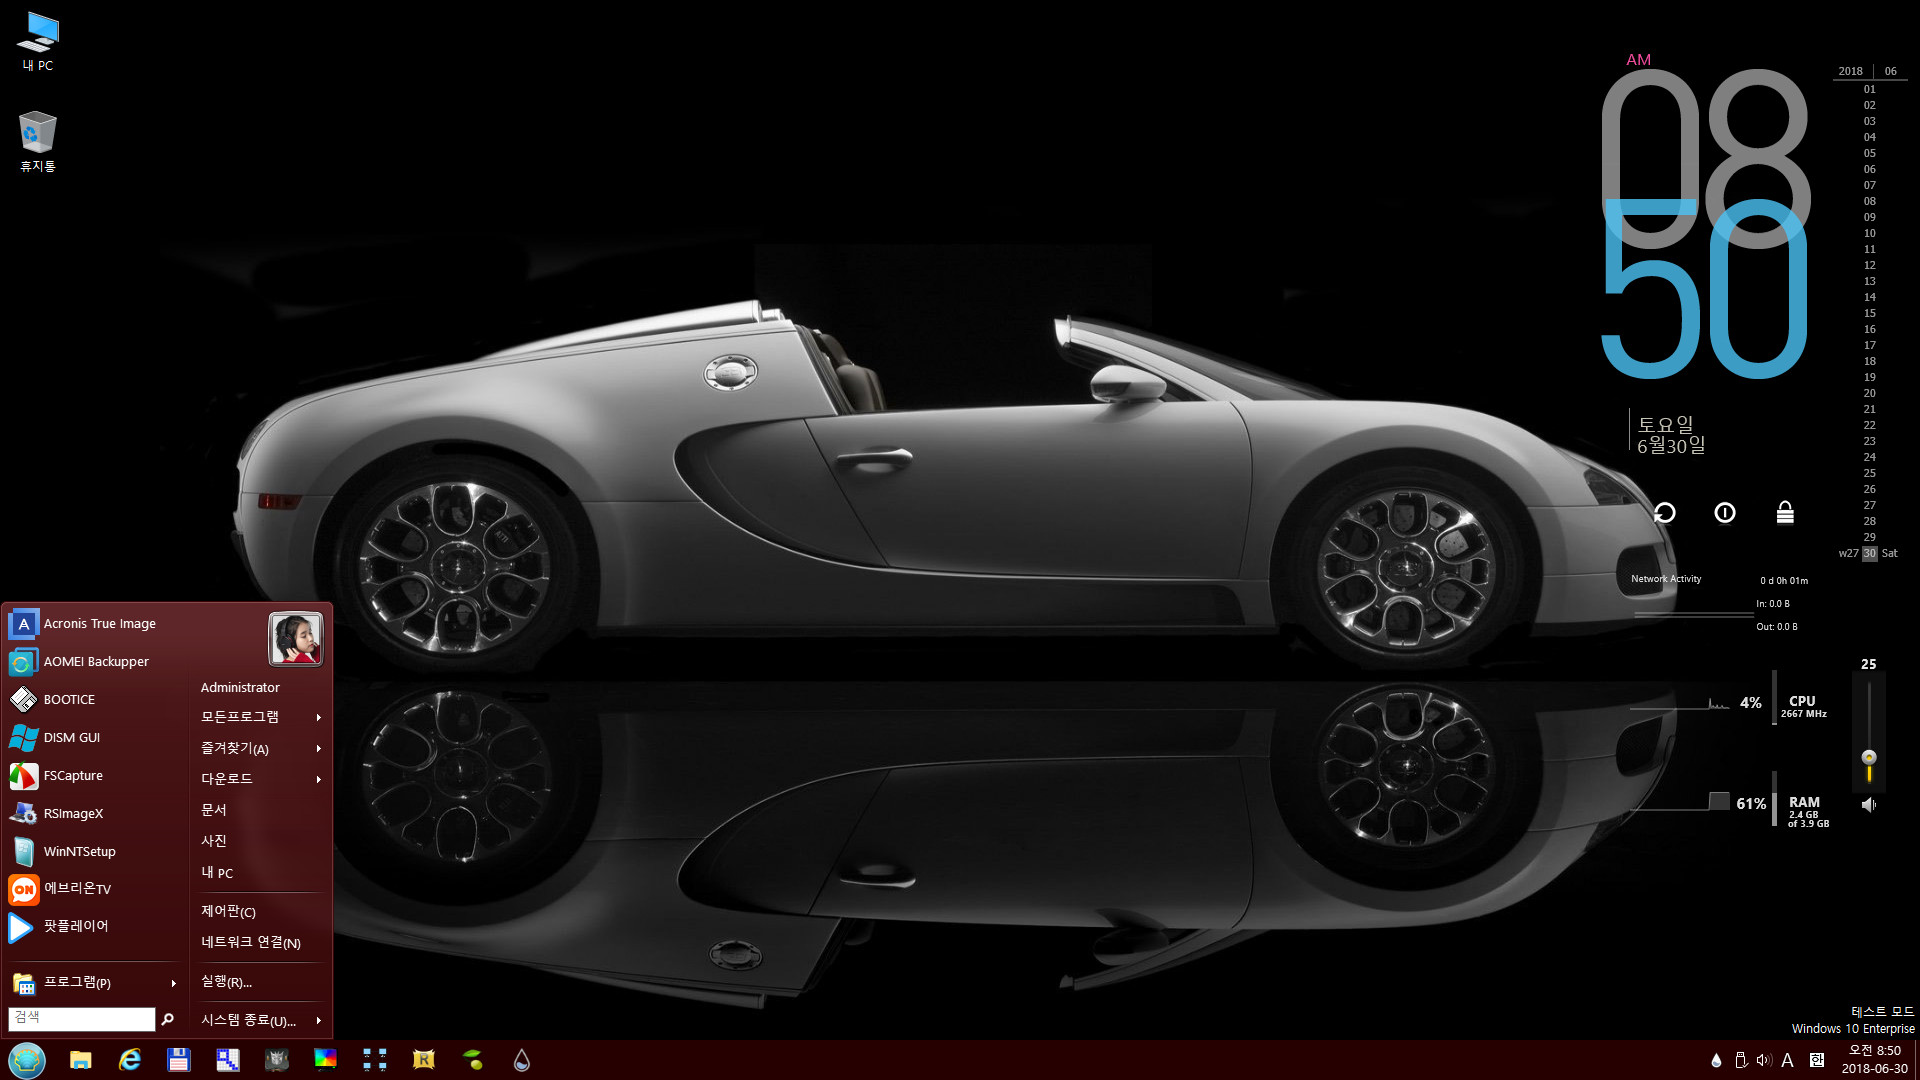Open the 휴지통 recycle bin icon

(38, 141)
